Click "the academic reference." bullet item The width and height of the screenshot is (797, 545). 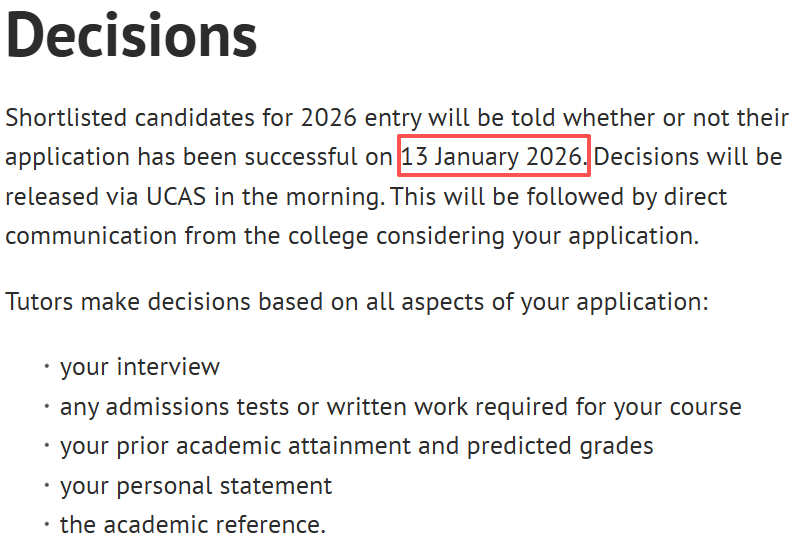193,524
